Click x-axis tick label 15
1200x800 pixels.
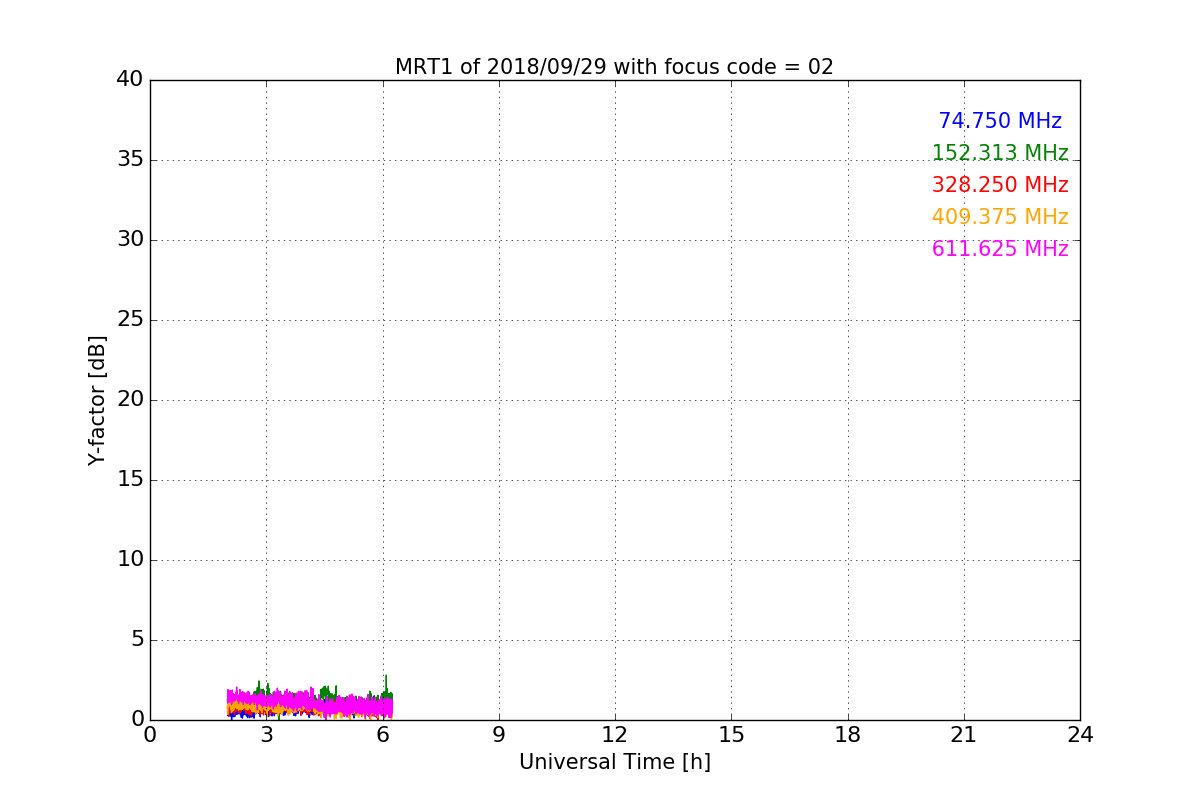(x=731, y=735)
